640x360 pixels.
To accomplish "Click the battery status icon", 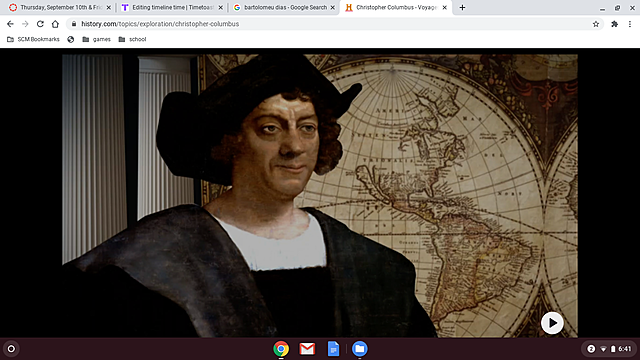I will click(x=613, y=349).
